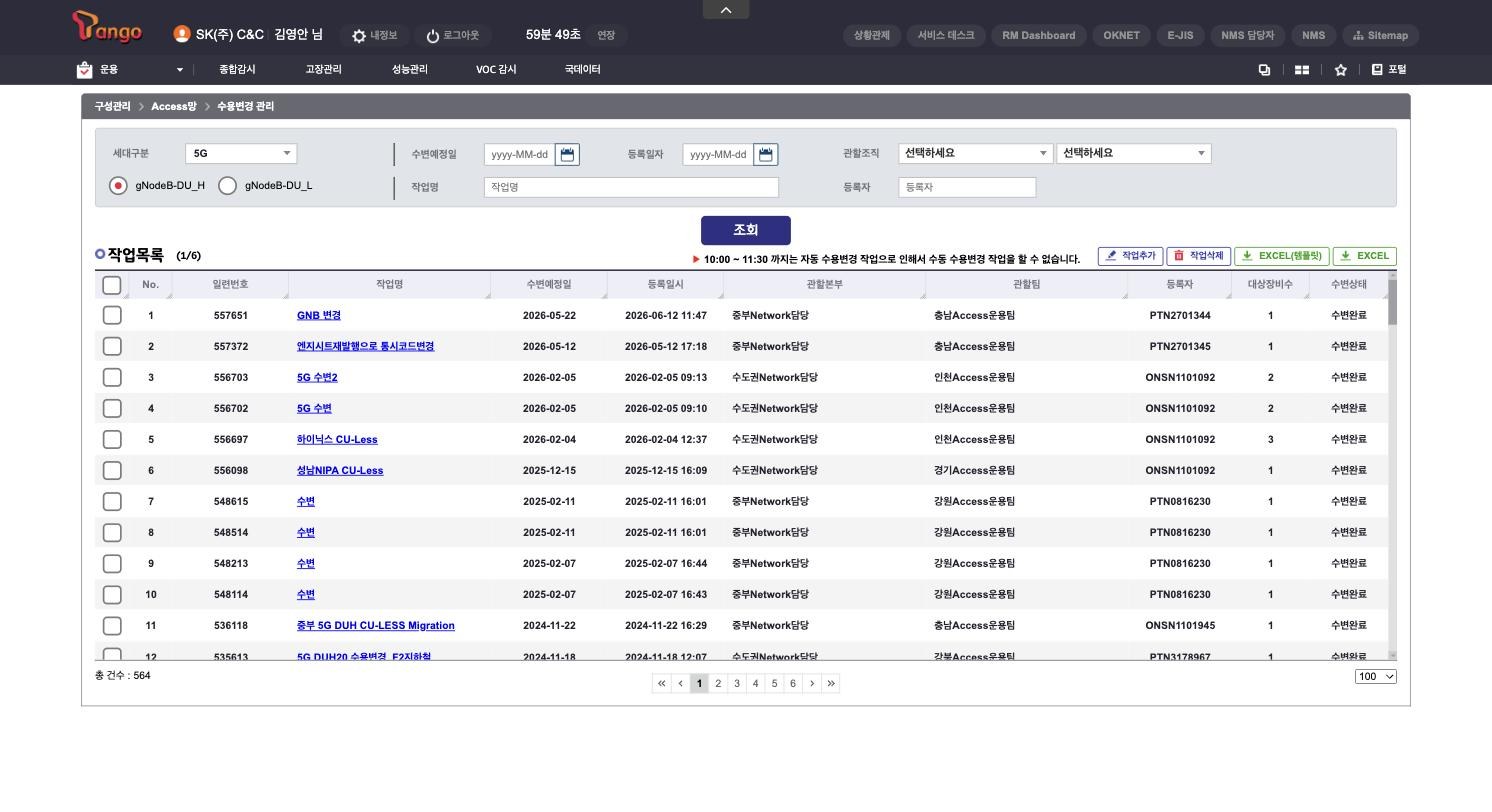
Task: Collapse top header with chevron-up
Action: pyautogui.click(x=726, y=9)
